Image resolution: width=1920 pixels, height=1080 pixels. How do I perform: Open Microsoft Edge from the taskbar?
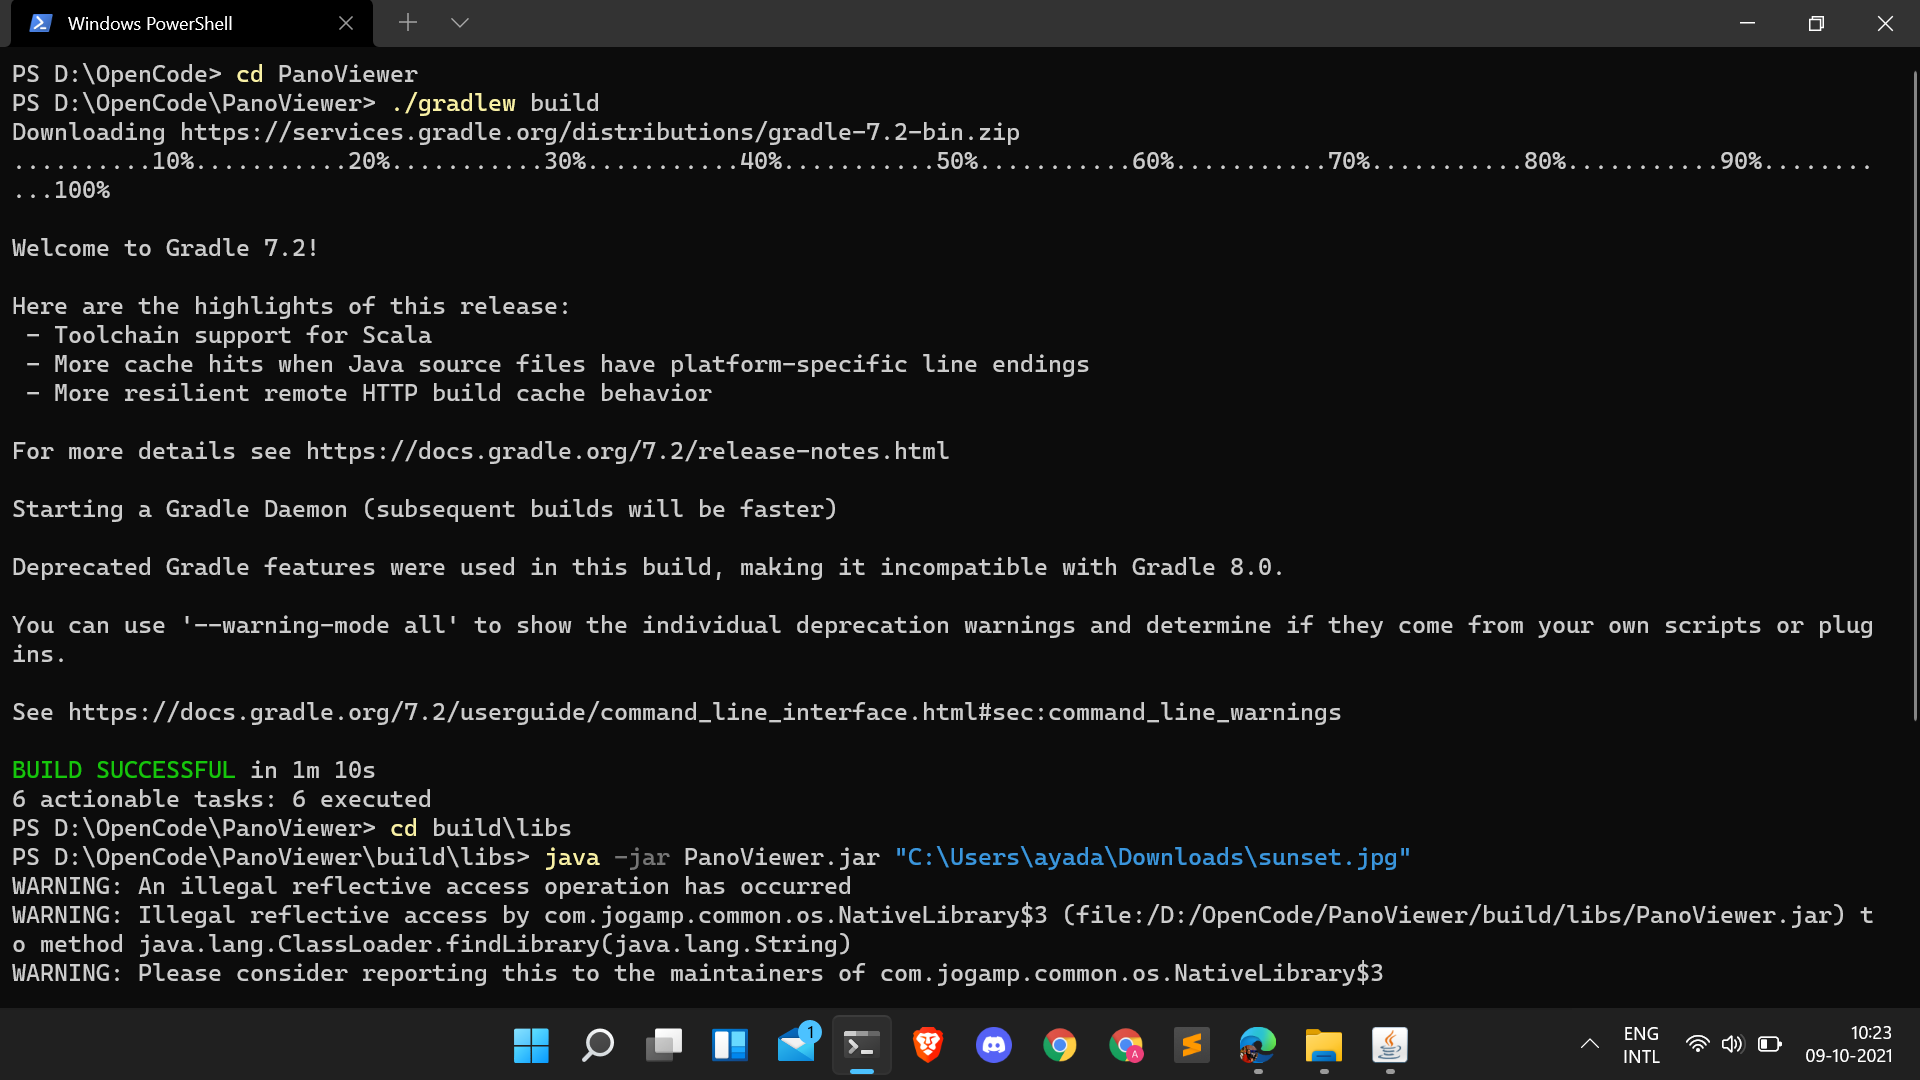coord(1257,1045)
